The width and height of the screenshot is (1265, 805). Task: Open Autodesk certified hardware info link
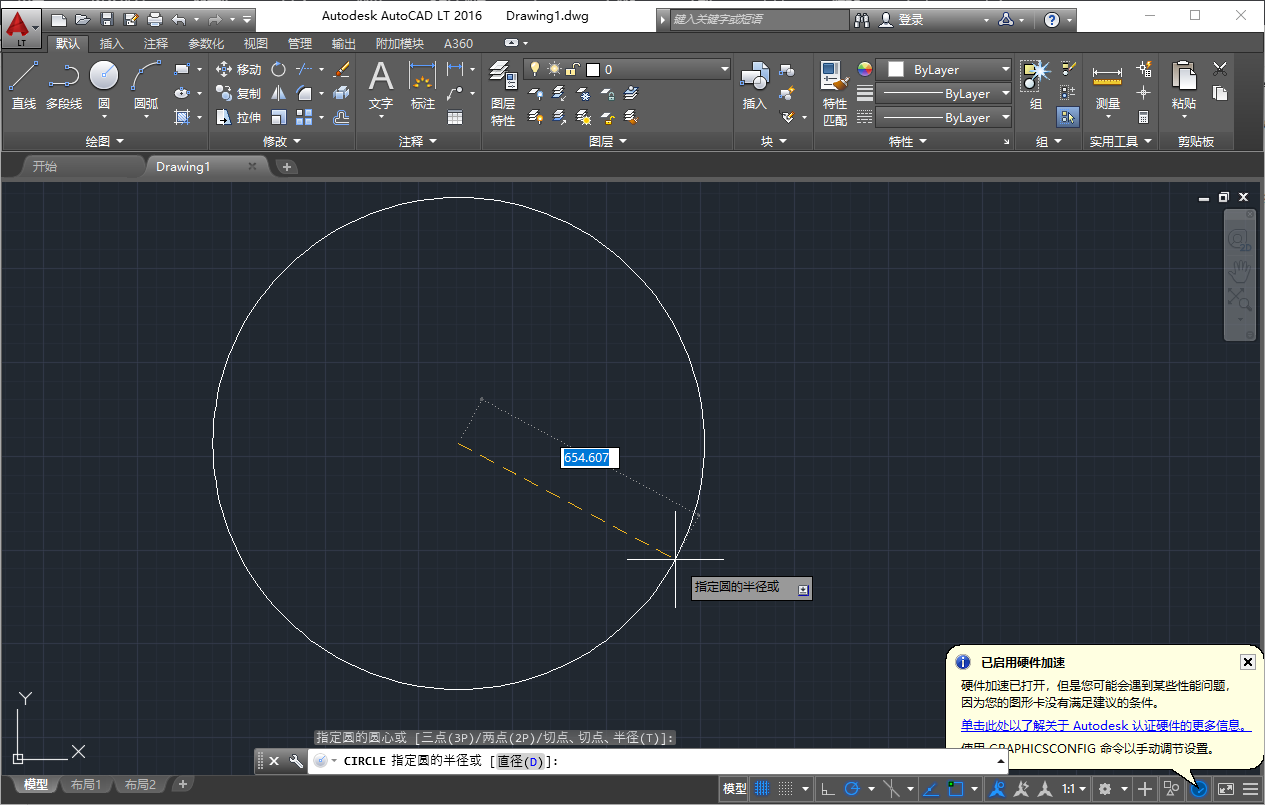[x=1105, y=726]
